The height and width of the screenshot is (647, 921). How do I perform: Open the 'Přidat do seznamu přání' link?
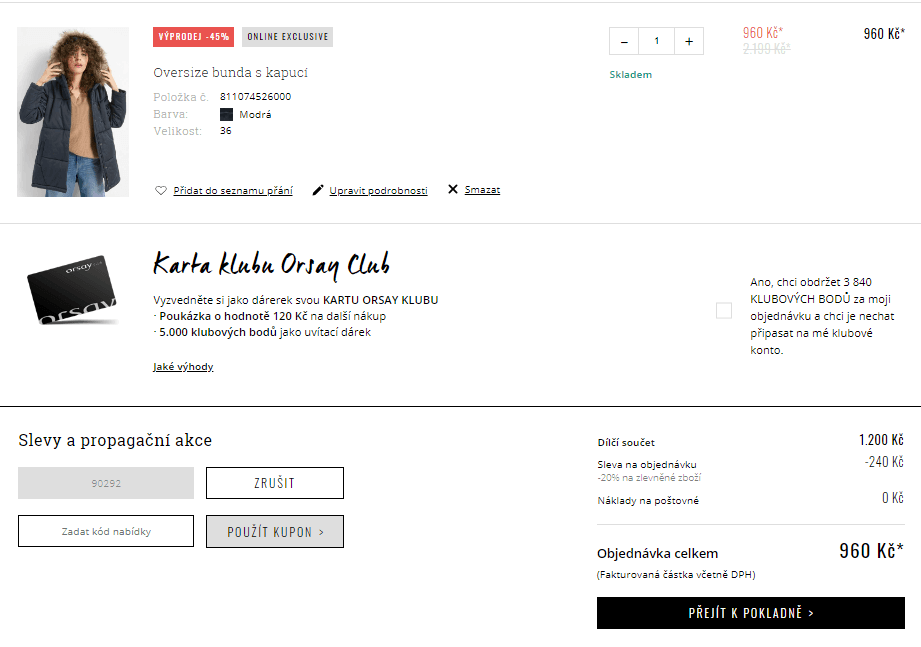point(233,190)
